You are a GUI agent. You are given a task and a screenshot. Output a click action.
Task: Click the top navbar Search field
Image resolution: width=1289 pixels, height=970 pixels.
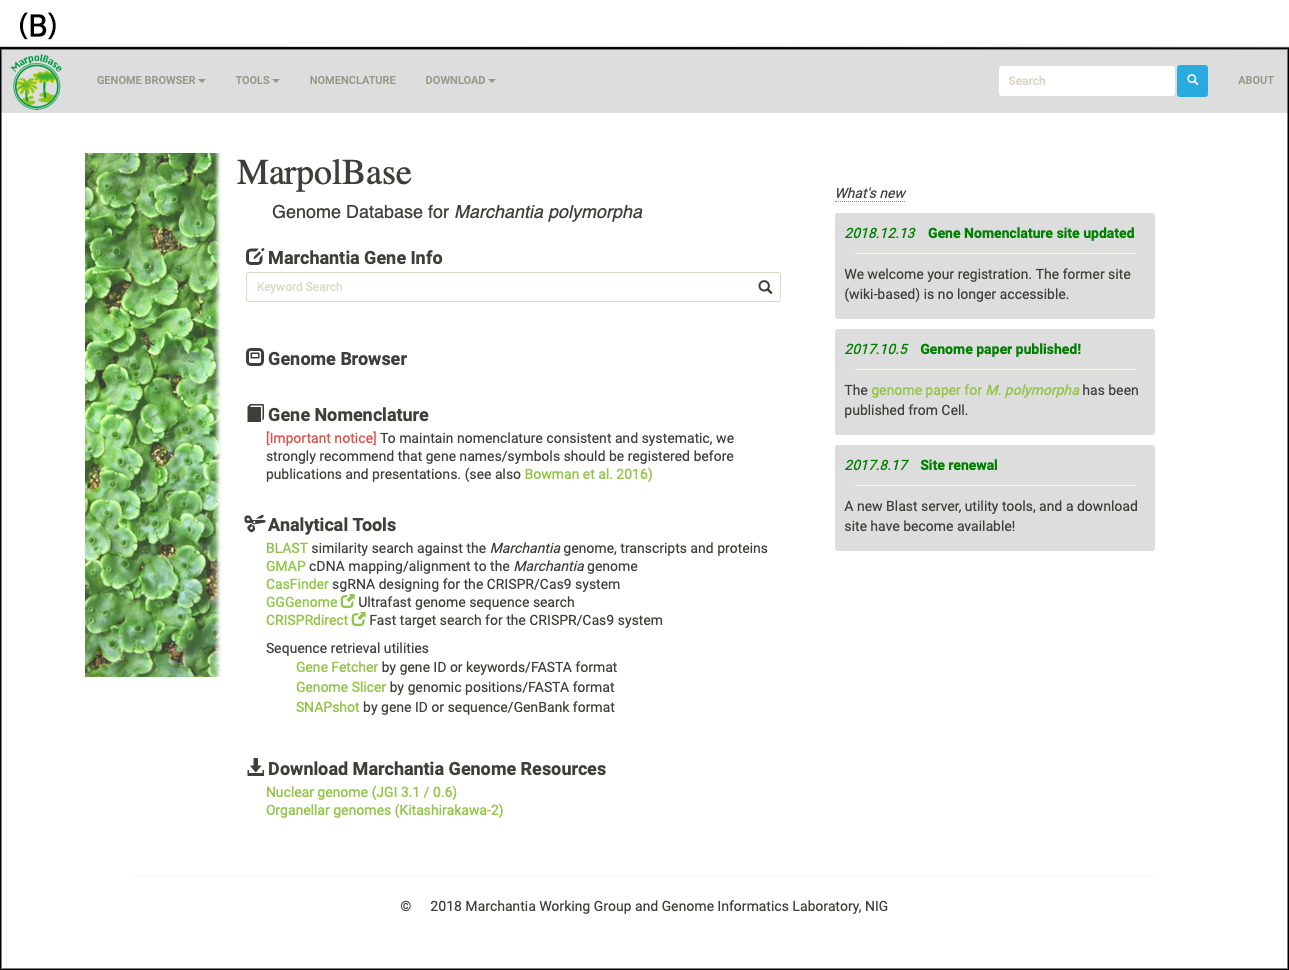[x=1086, y=81]
